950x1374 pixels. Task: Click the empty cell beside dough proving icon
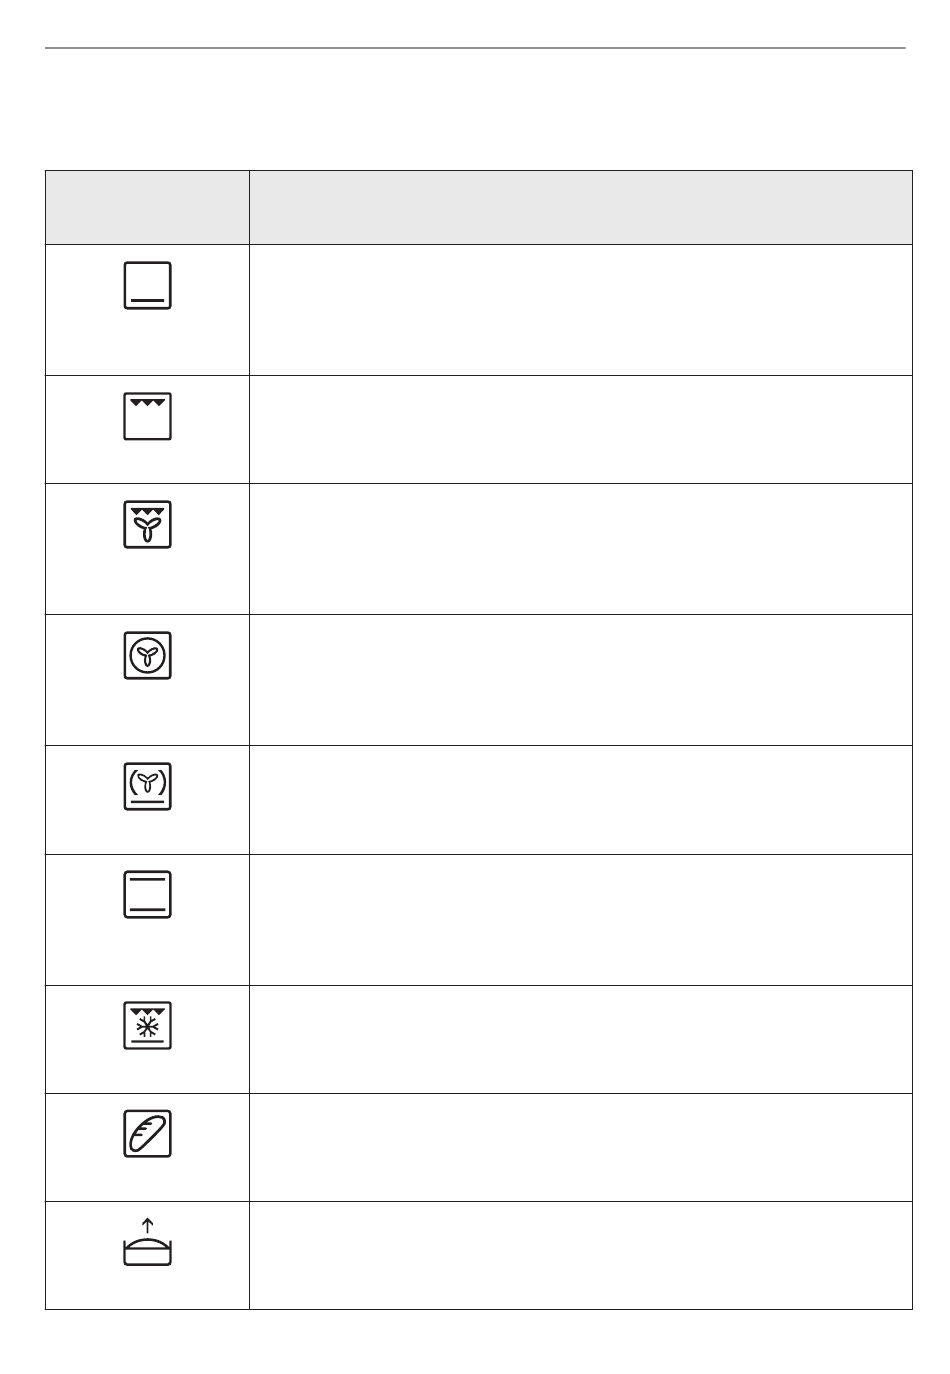coord(581,1256)
